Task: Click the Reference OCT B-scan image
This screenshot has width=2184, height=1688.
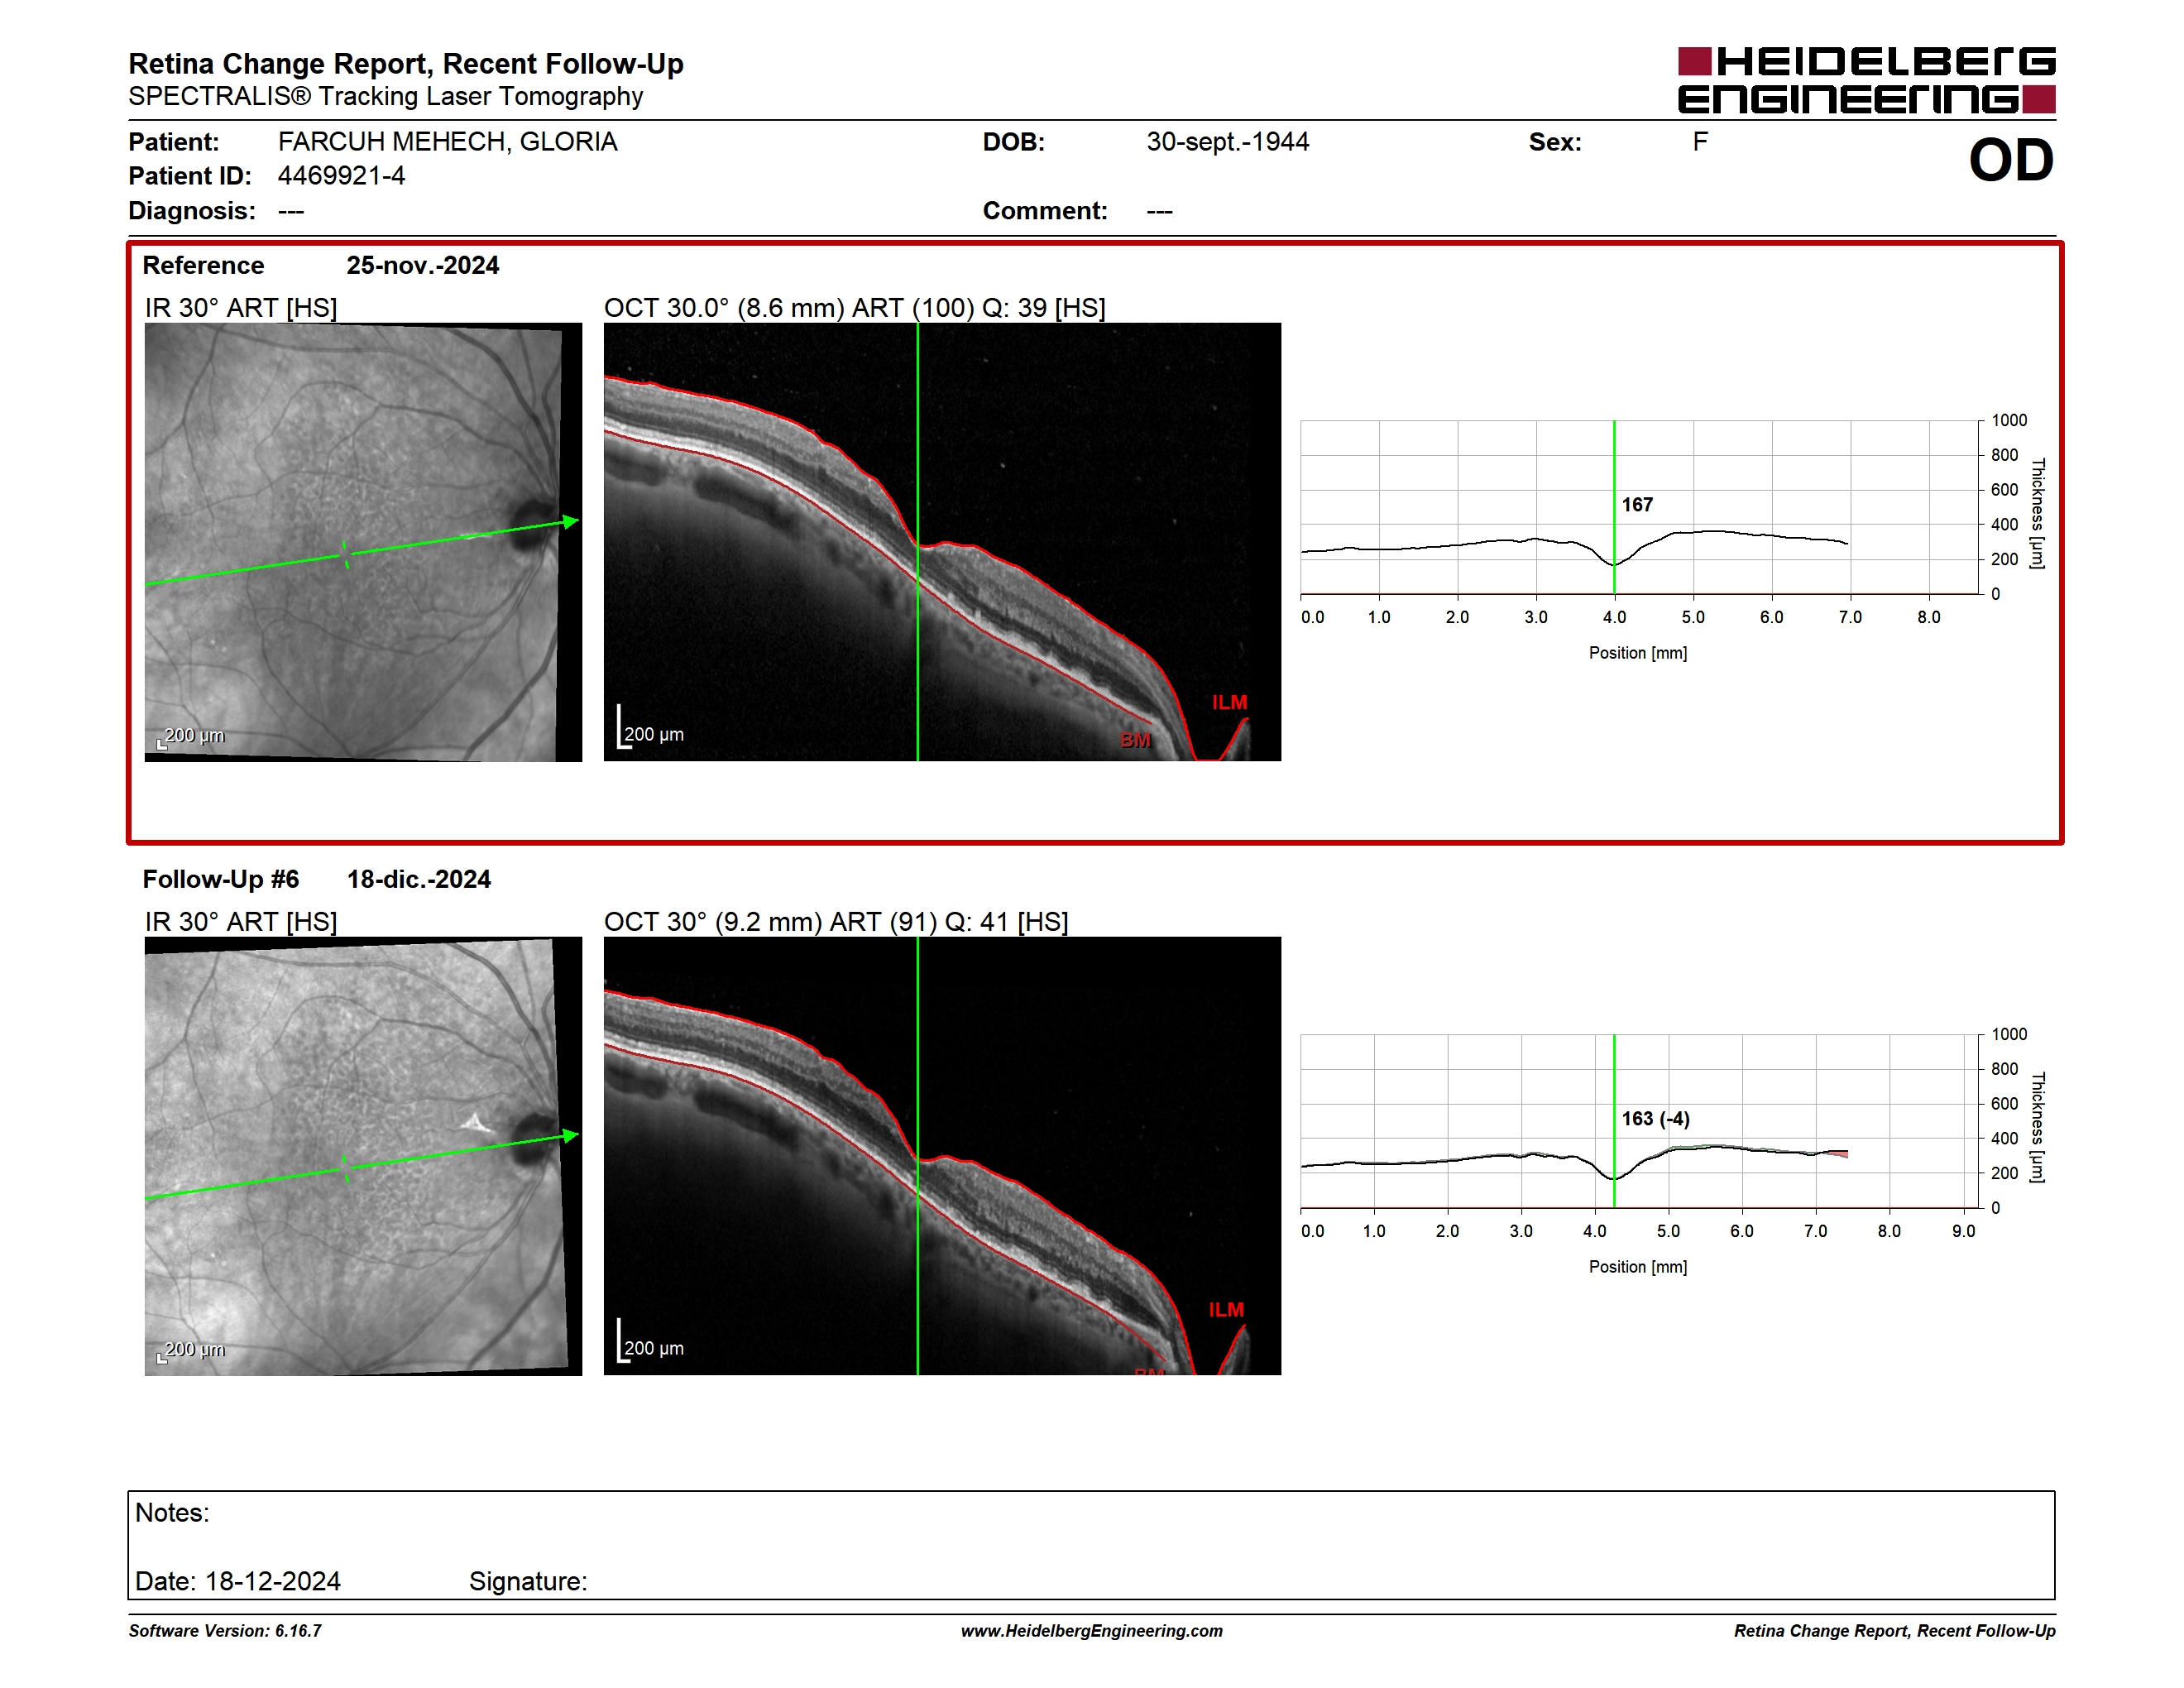Action: coord(942,542)
